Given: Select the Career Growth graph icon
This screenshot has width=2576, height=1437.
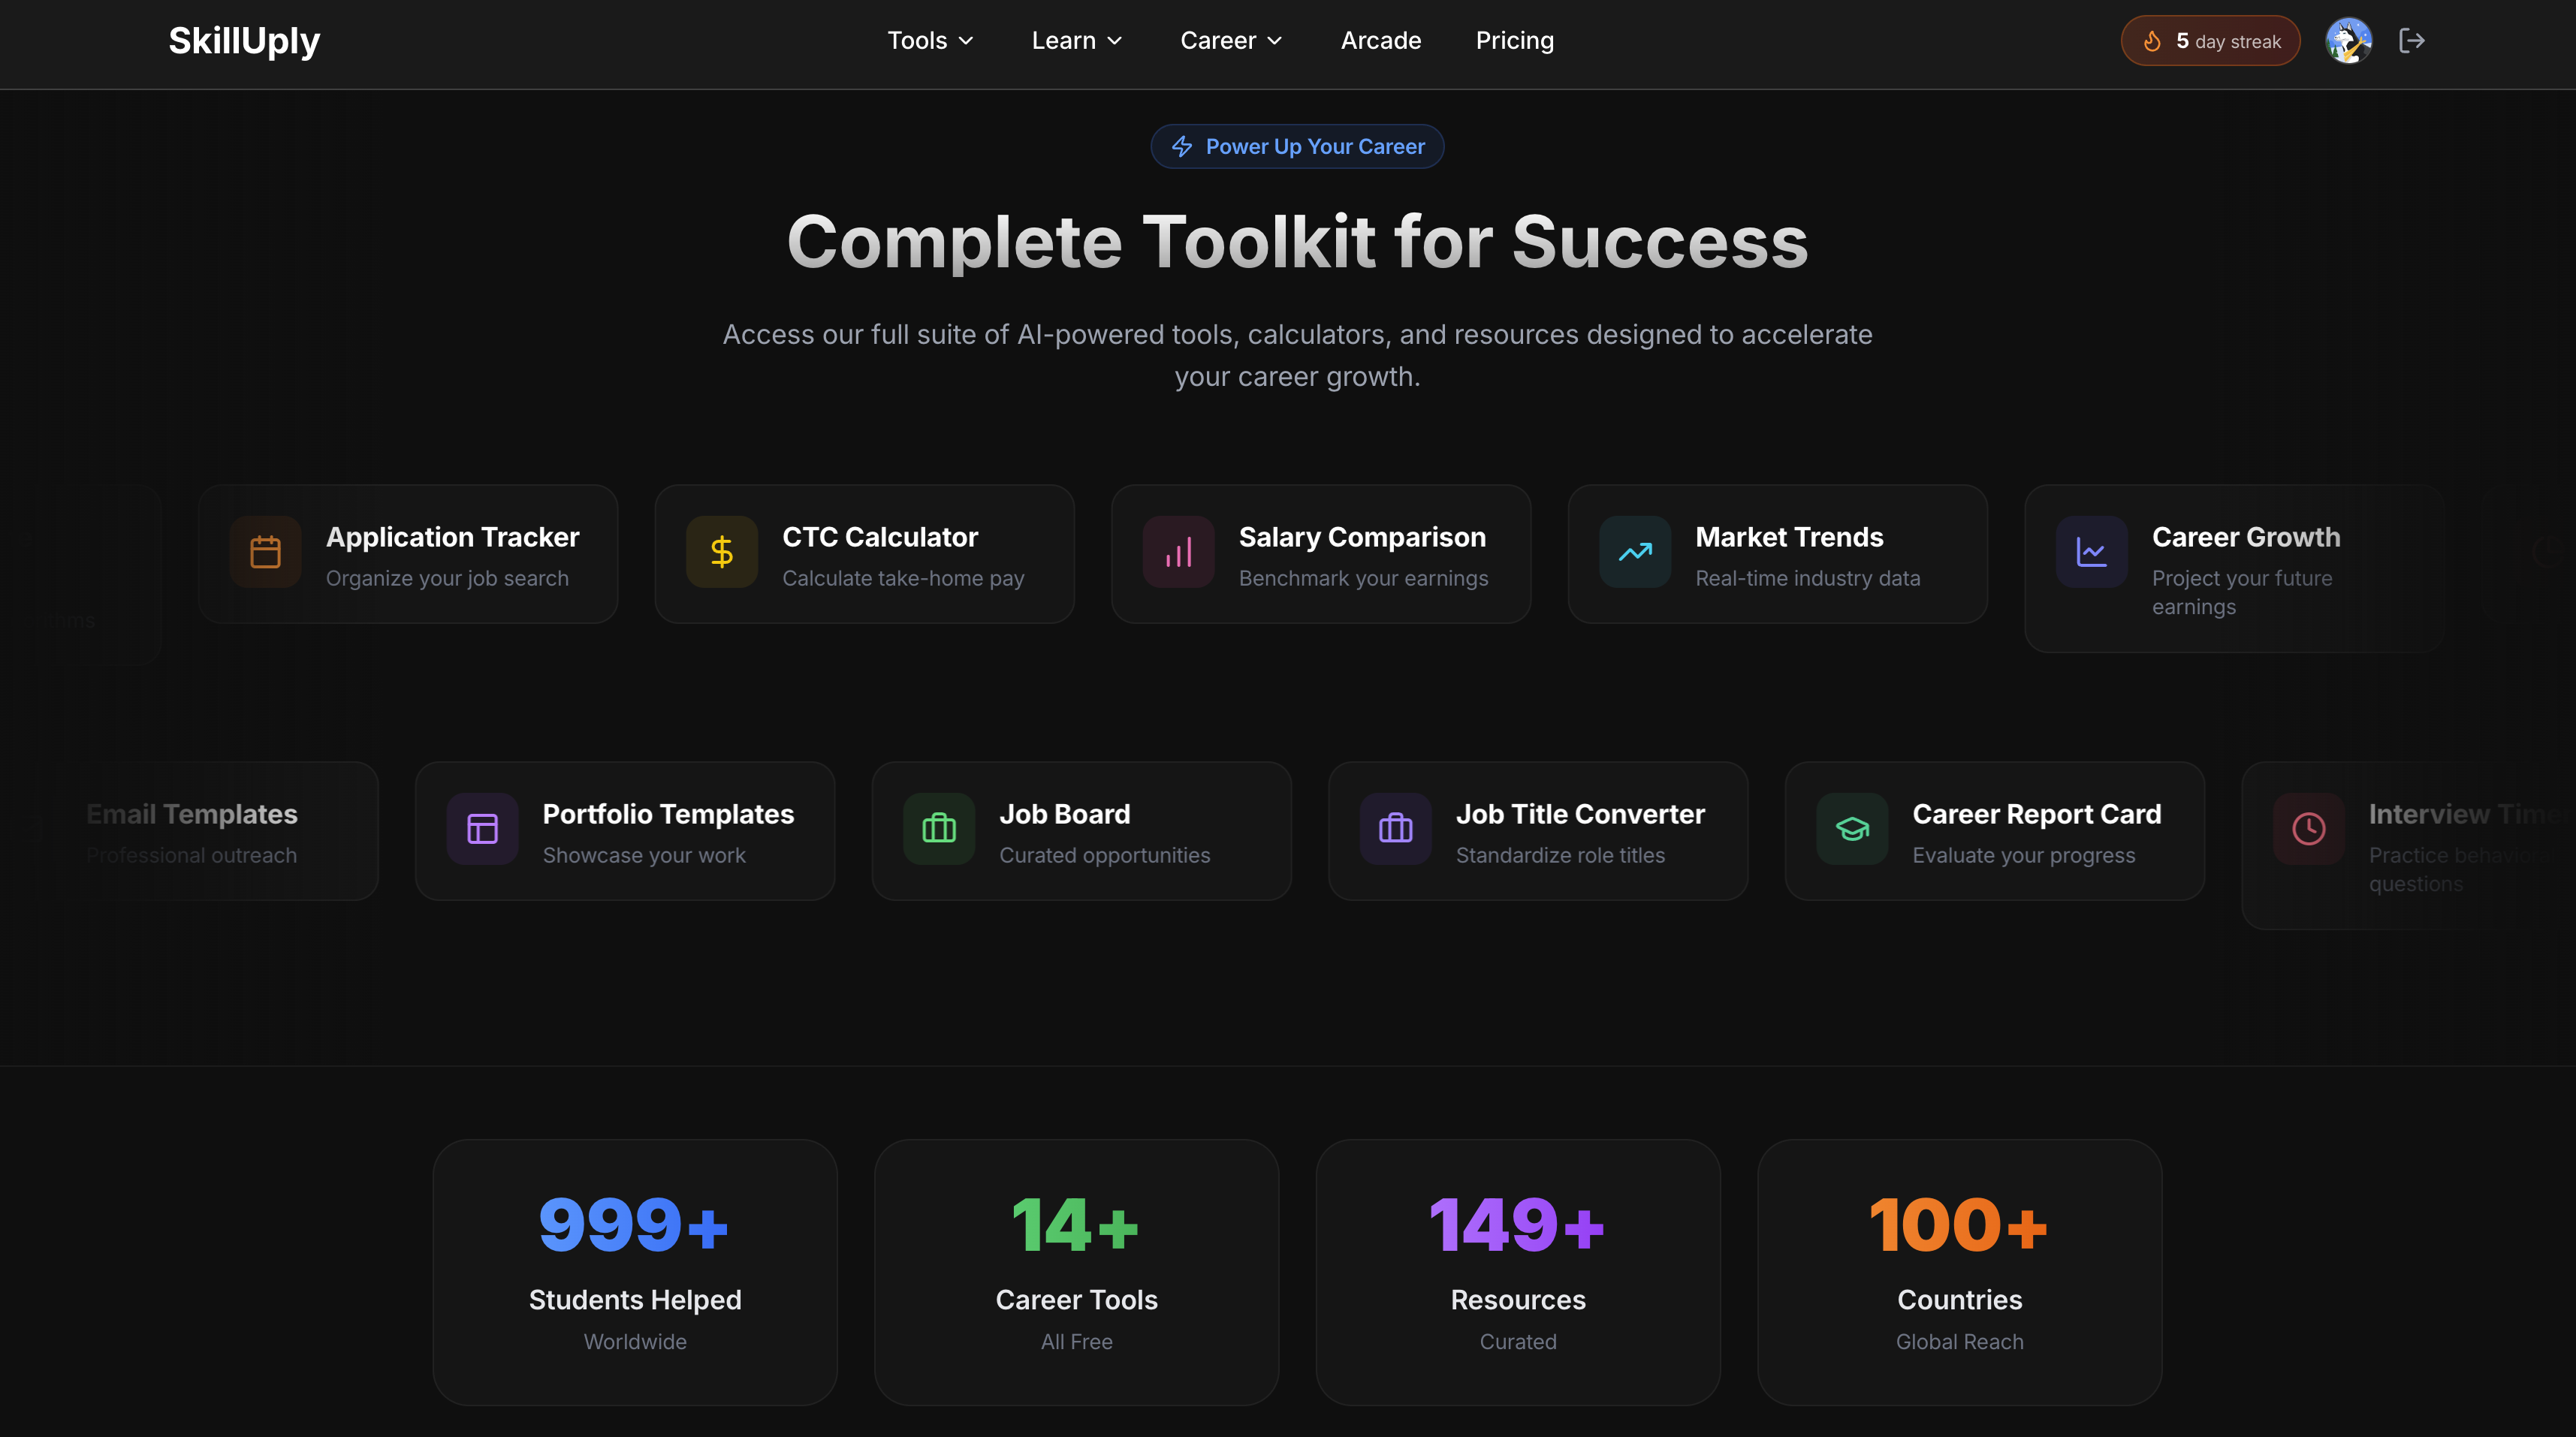Looking at the screenshot, I should pyautogui.click(x=2092, y=552).
